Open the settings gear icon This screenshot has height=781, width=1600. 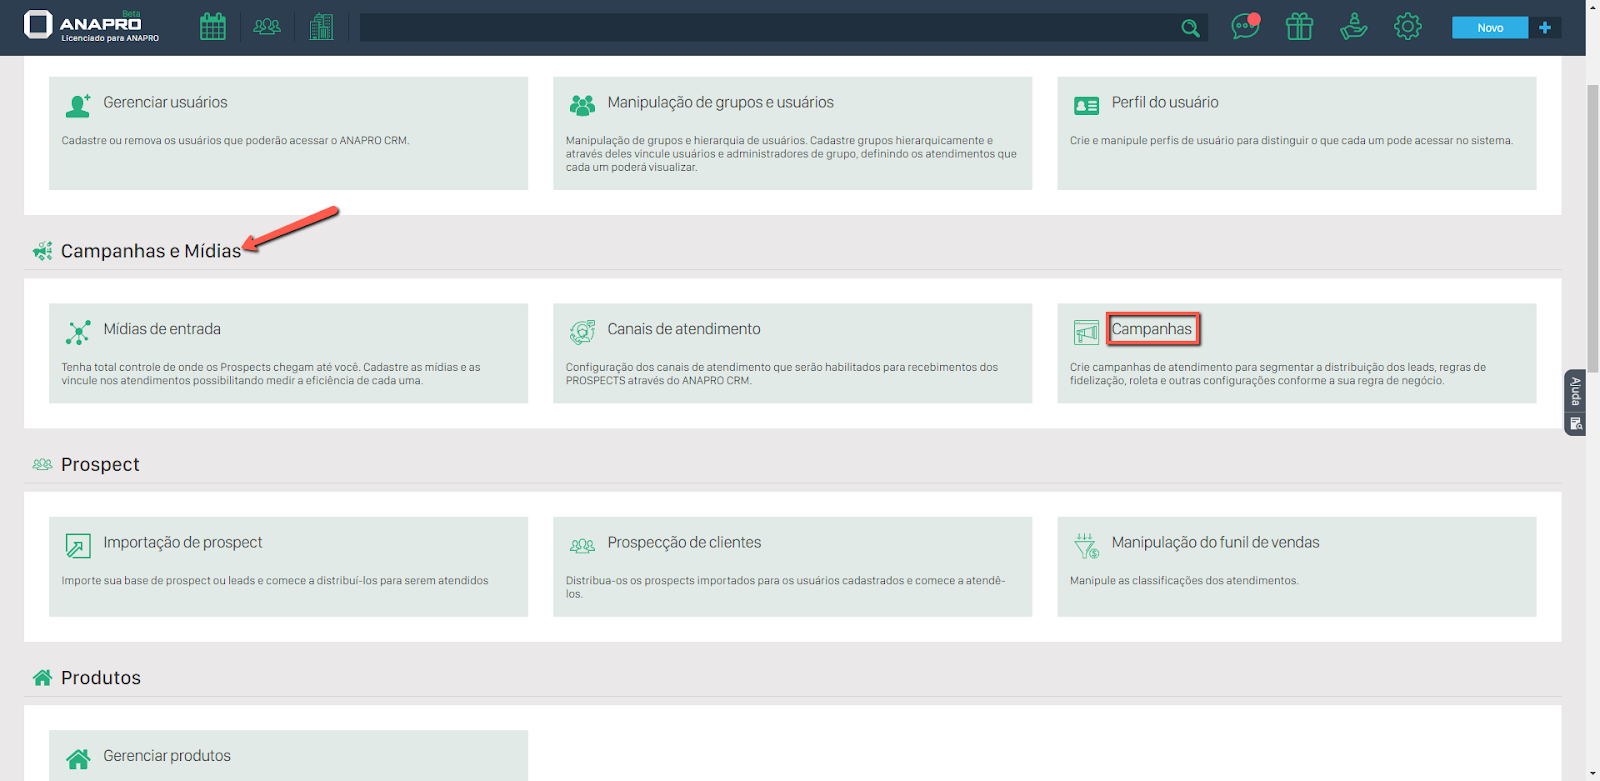pyautogui.click(x=1407, y=27)
